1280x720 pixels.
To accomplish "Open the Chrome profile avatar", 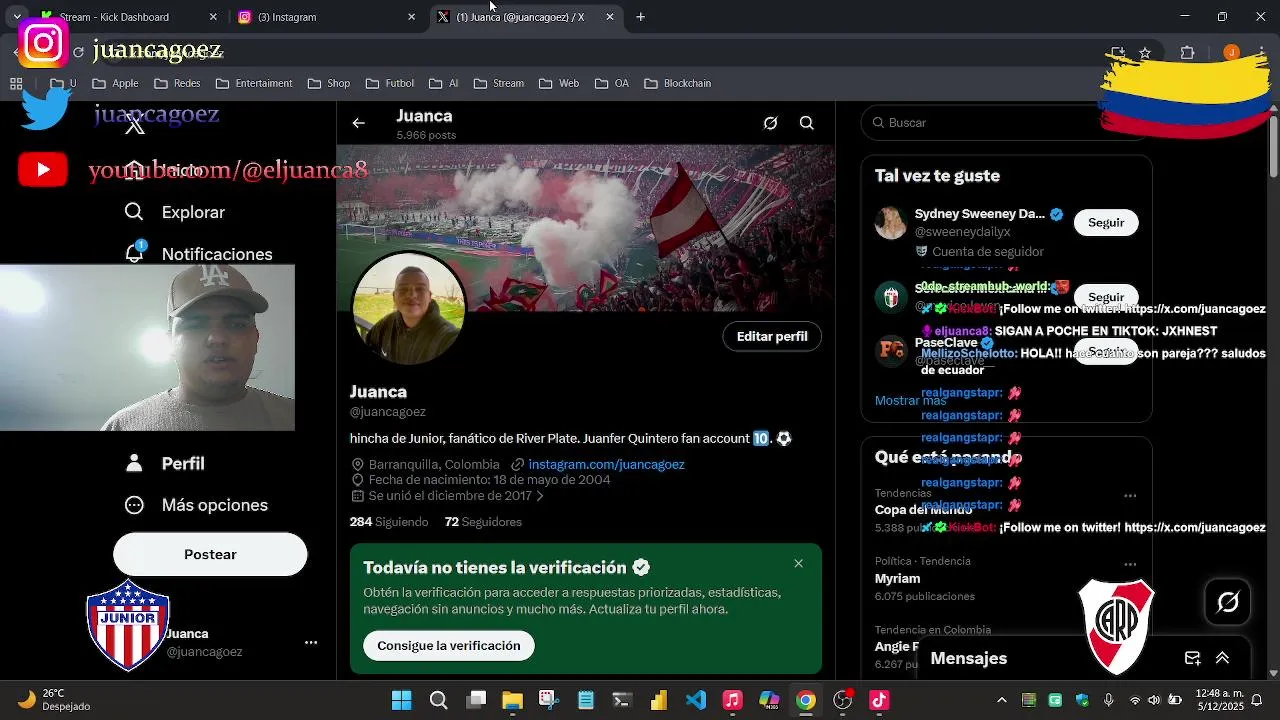I will point(1232,53).
